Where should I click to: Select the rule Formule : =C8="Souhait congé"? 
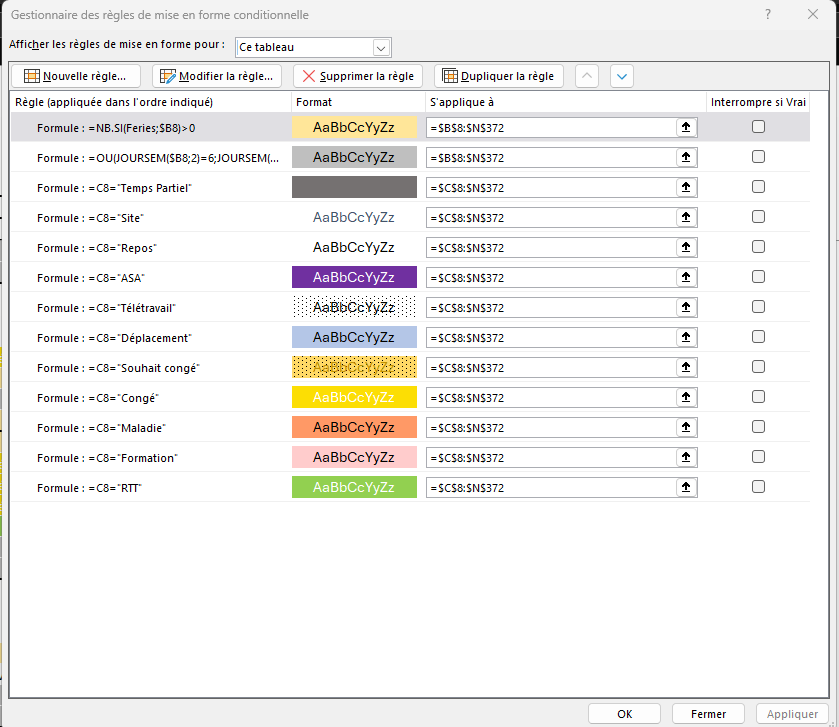[x=118, y=368]
